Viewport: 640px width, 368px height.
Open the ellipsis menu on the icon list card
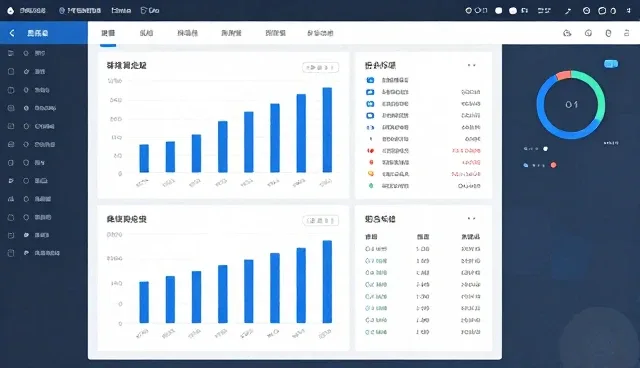[x=471, y=65]
